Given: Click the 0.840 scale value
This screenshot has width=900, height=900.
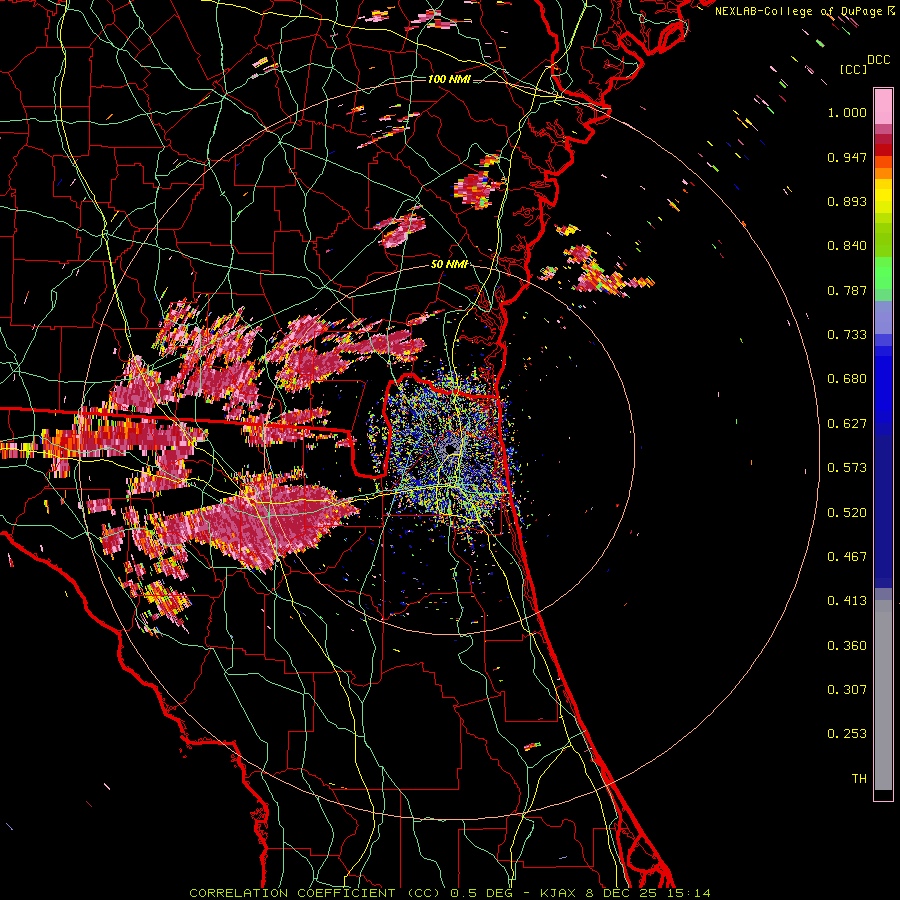Looking at the screenshot, I should click(847, 246).
